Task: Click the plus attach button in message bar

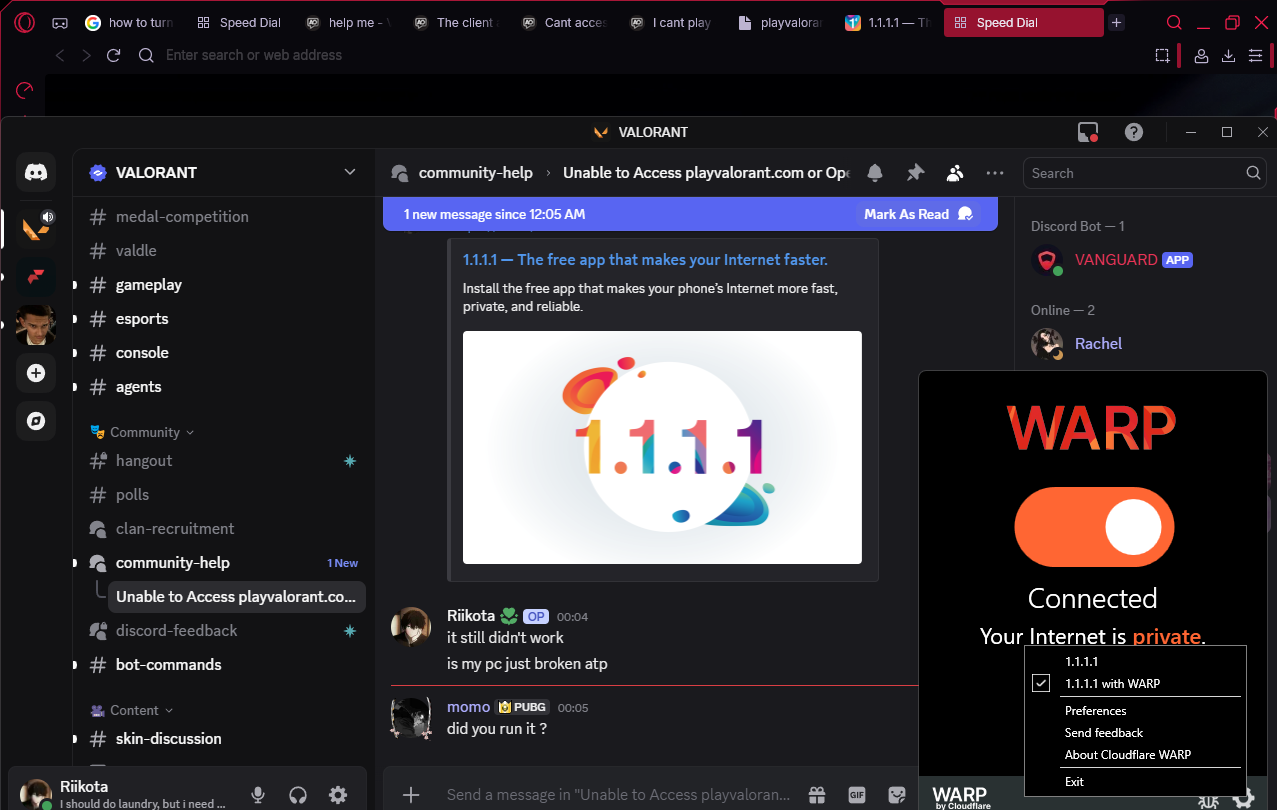Action: 410,795
